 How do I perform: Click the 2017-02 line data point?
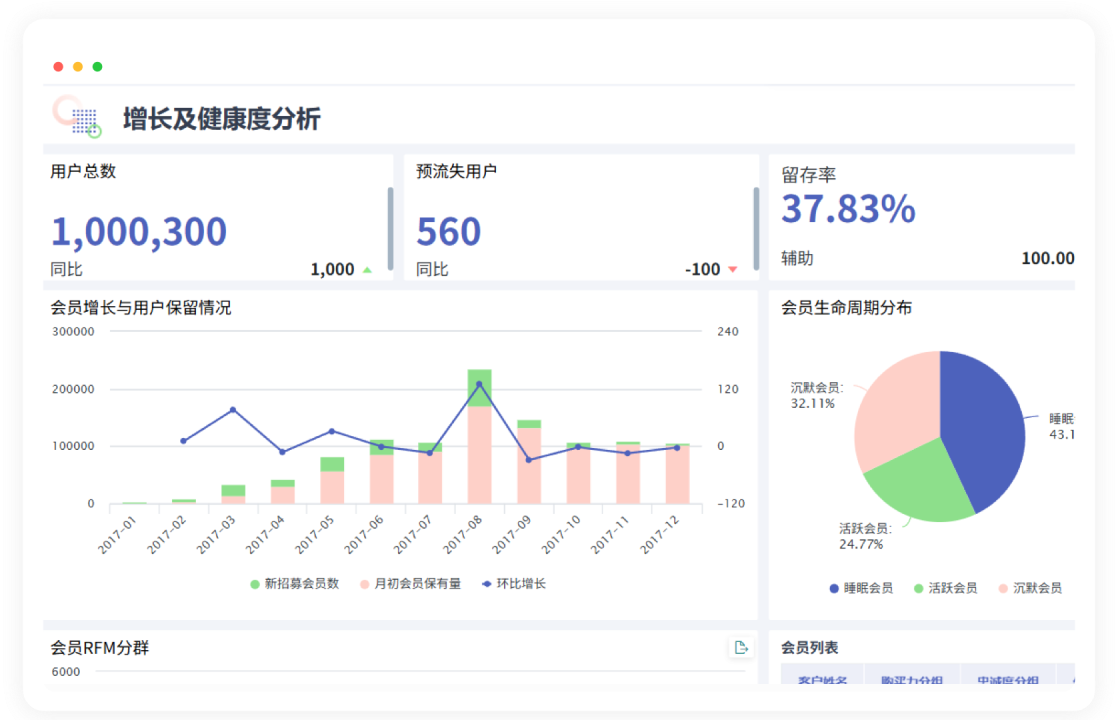tap(184, 441)
